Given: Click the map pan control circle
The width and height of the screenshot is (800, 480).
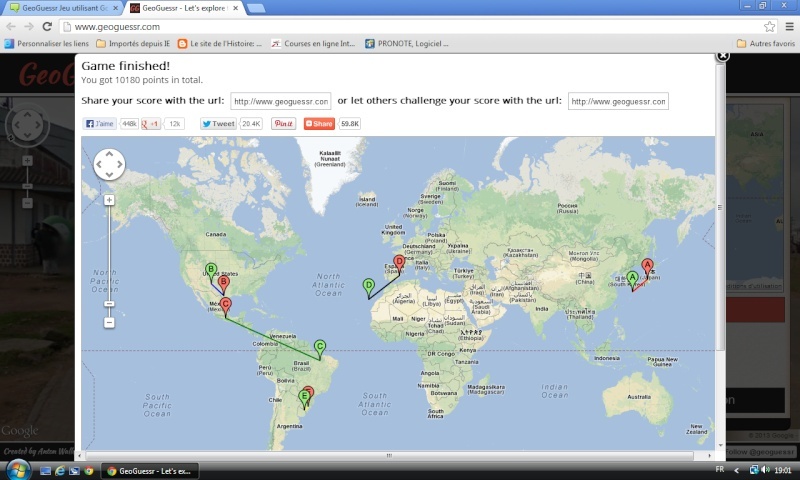Looking at the screenshot, I should tap(109, 164).
